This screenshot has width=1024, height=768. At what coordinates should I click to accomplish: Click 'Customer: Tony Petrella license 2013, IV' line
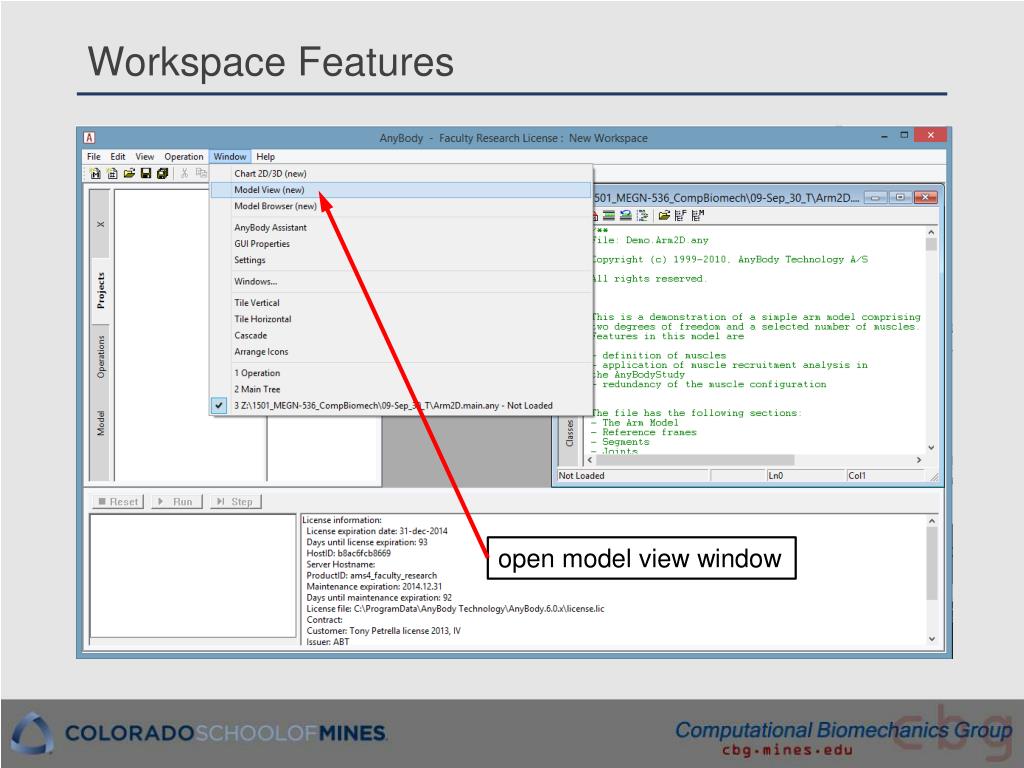coord(383,631)
